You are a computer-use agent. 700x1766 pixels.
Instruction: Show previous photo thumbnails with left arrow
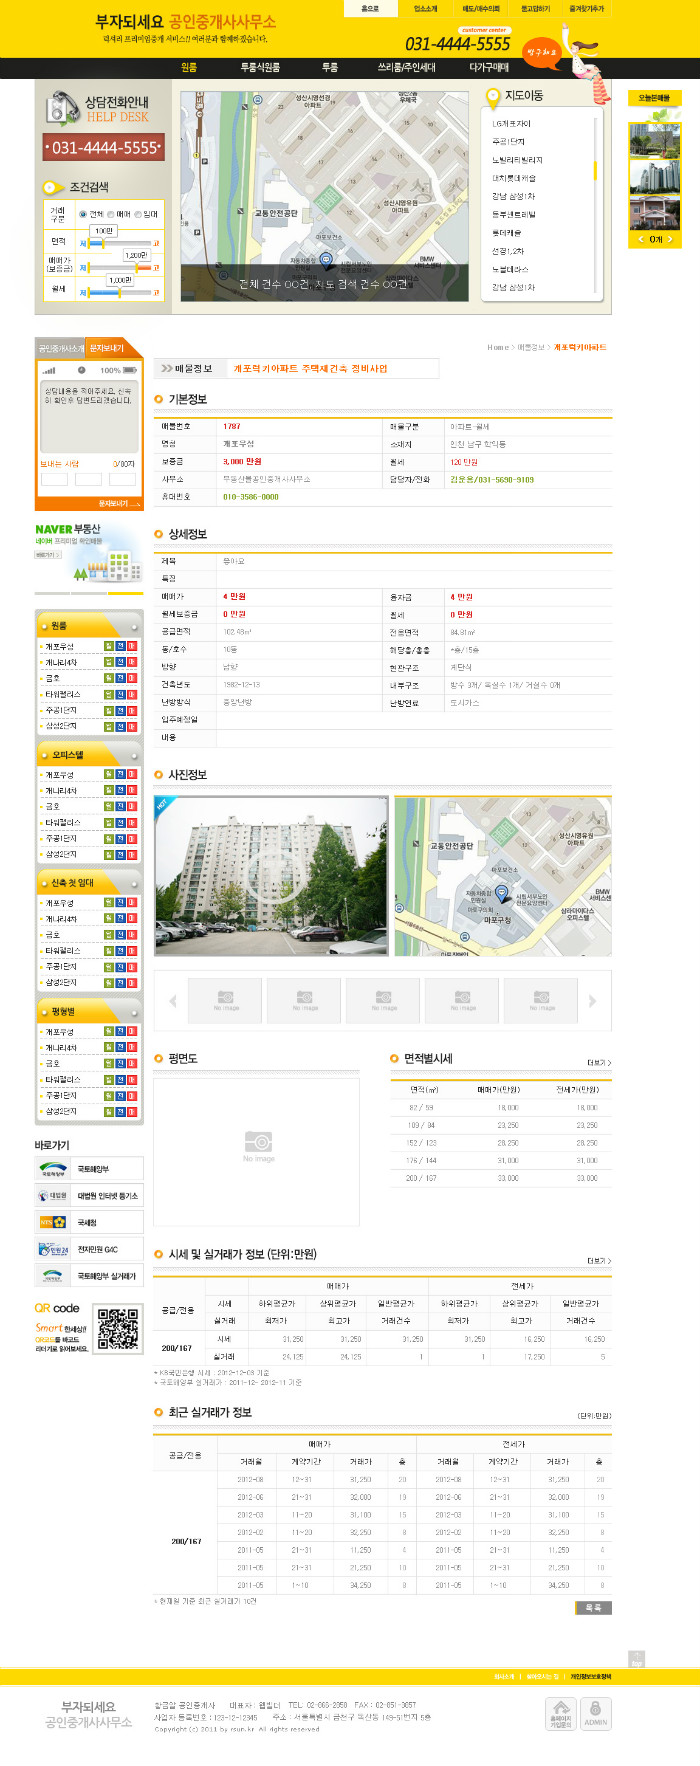click(x=173, y=1000)
